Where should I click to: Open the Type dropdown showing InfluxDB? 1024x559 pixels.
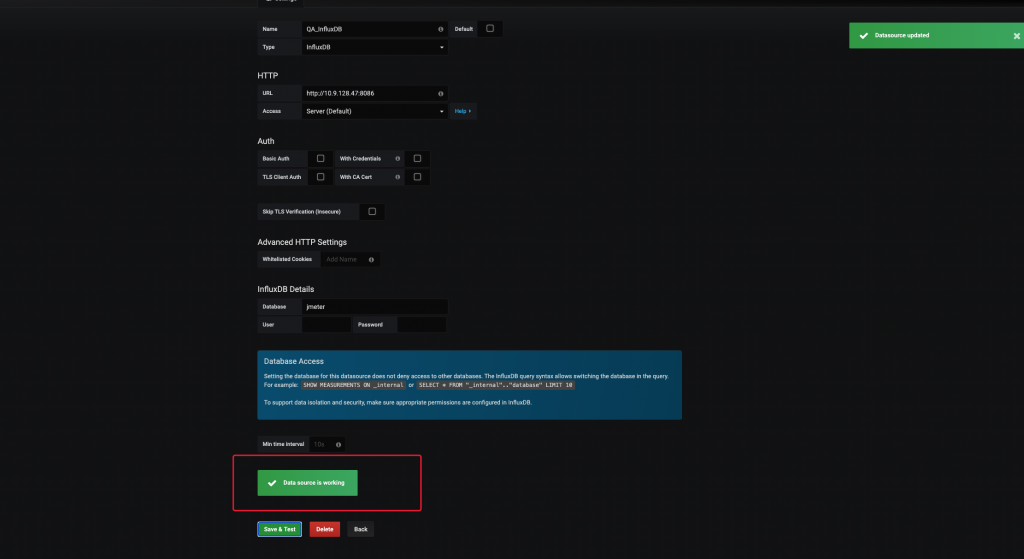click(375, 47)
